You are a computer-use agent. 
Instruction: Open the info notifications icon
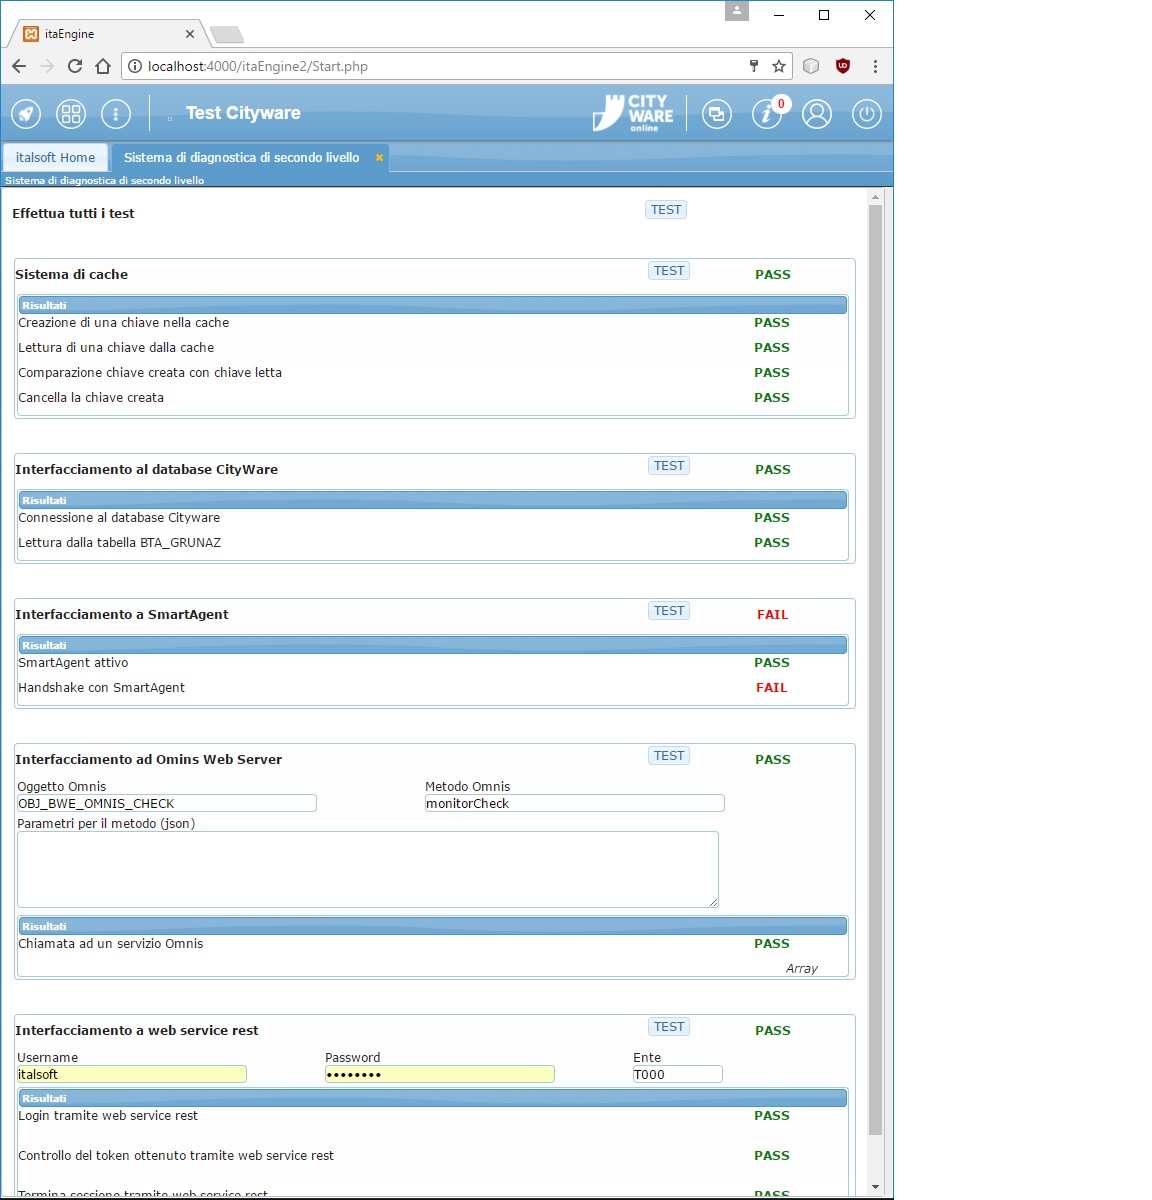[767, 114]
